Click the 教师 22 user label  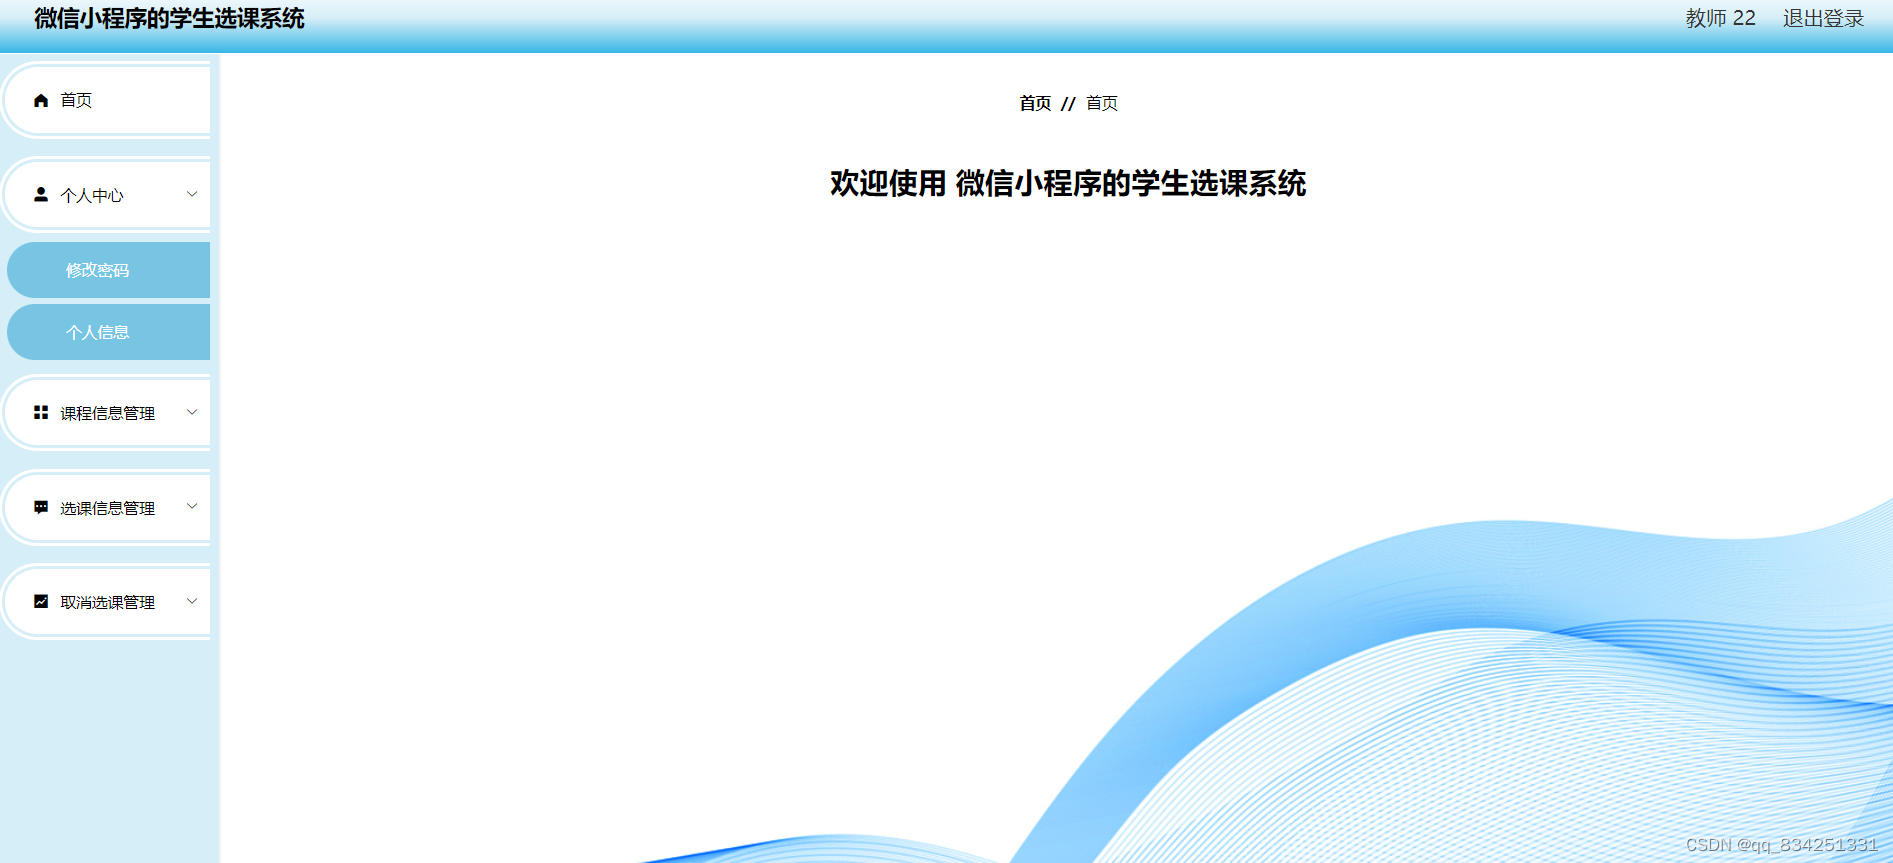pos(1720,18)
